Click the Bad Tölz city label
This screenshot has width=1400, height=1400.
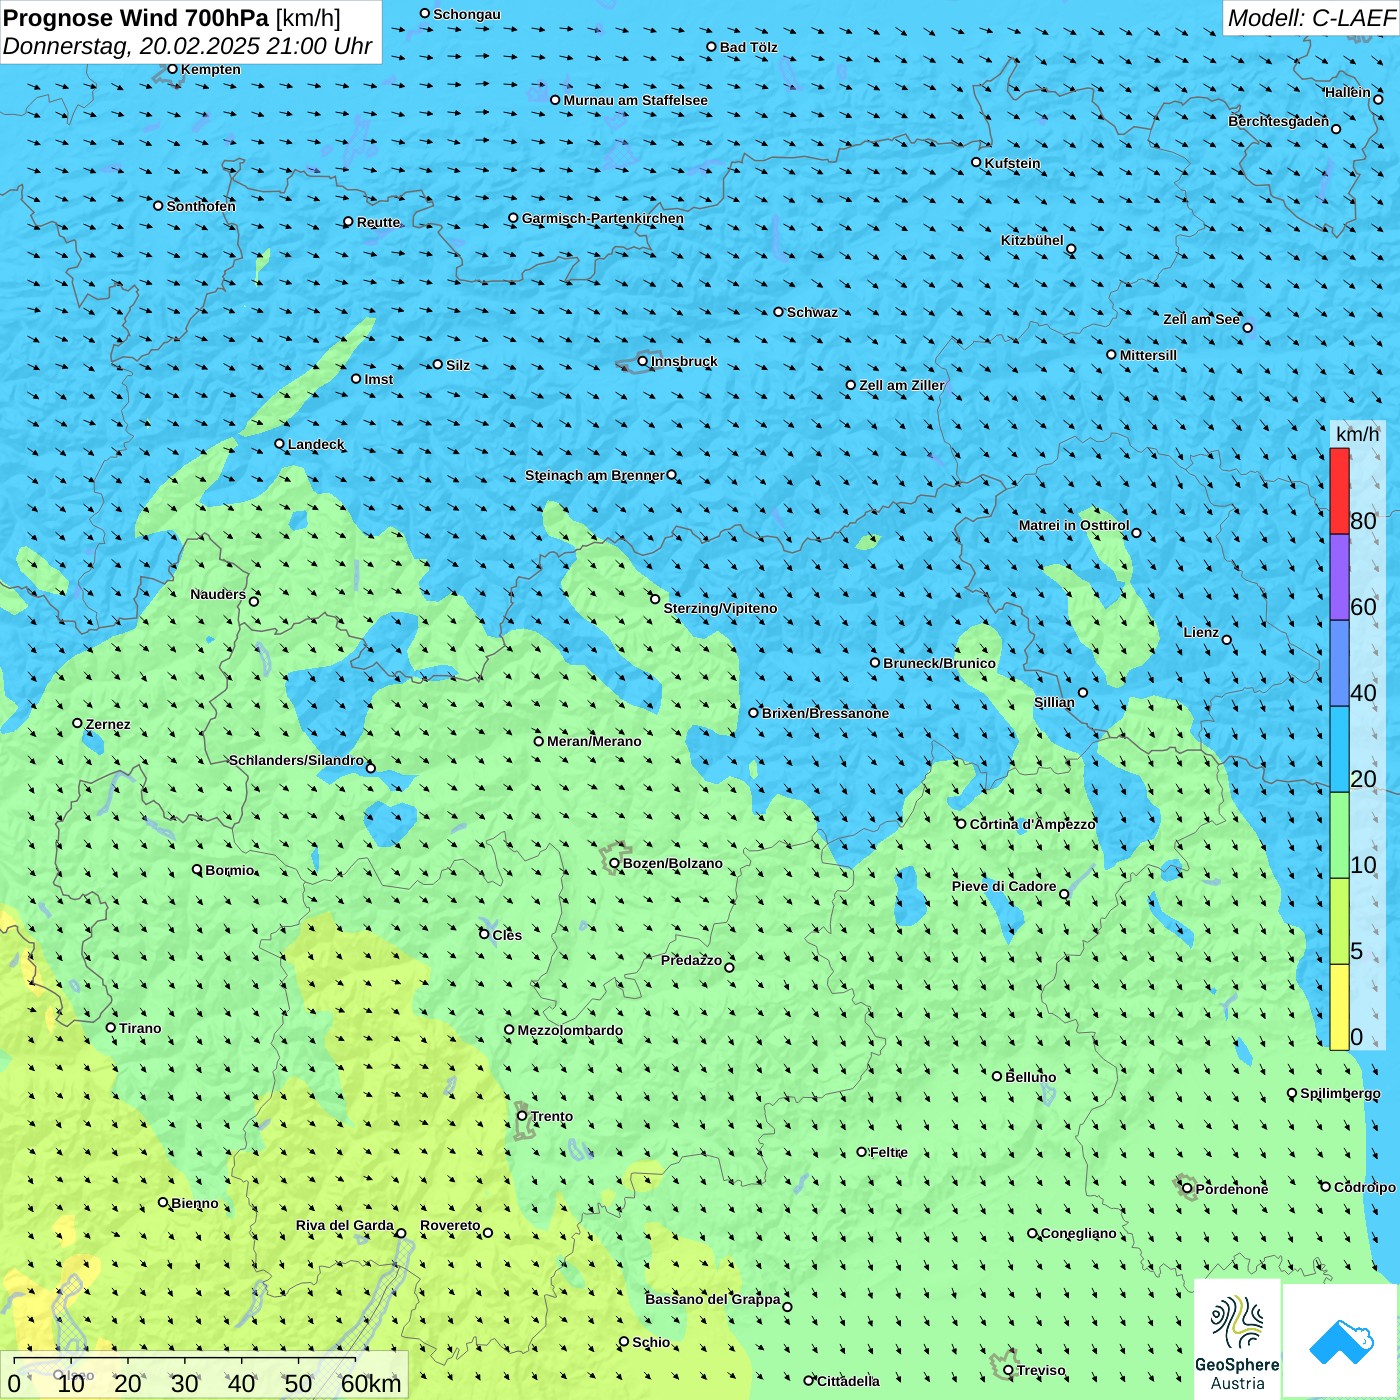click(x=749, y=47)
